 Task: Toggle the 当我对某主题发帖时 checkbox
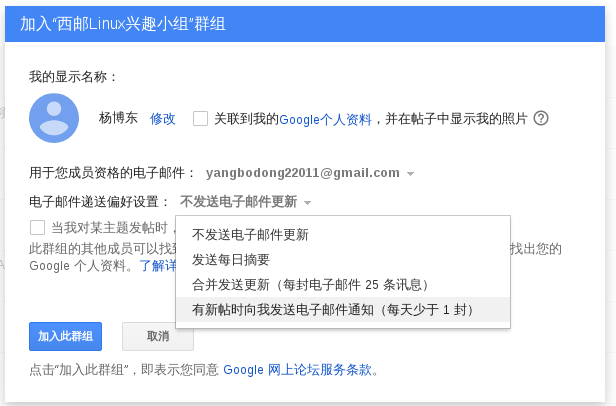[x=37, y=228]
